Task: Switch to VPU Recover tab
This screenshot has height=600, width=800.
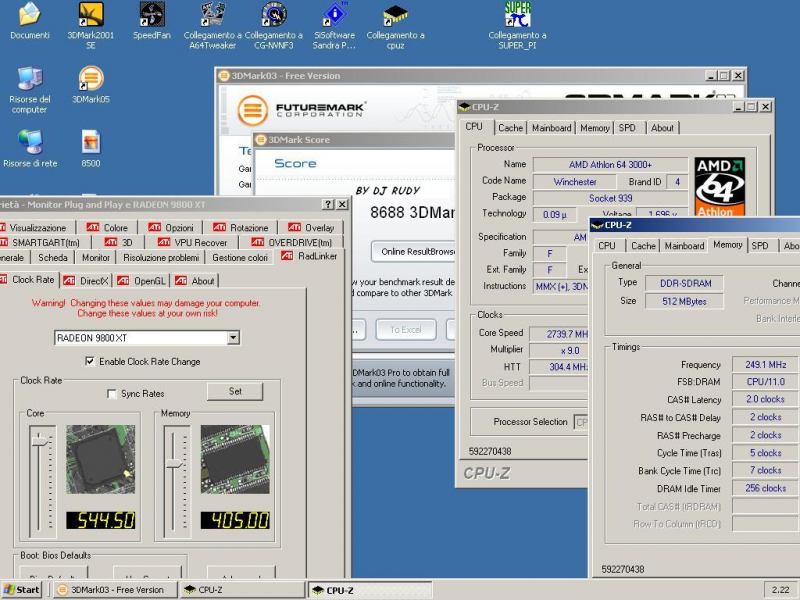Action: click(192, 242)
